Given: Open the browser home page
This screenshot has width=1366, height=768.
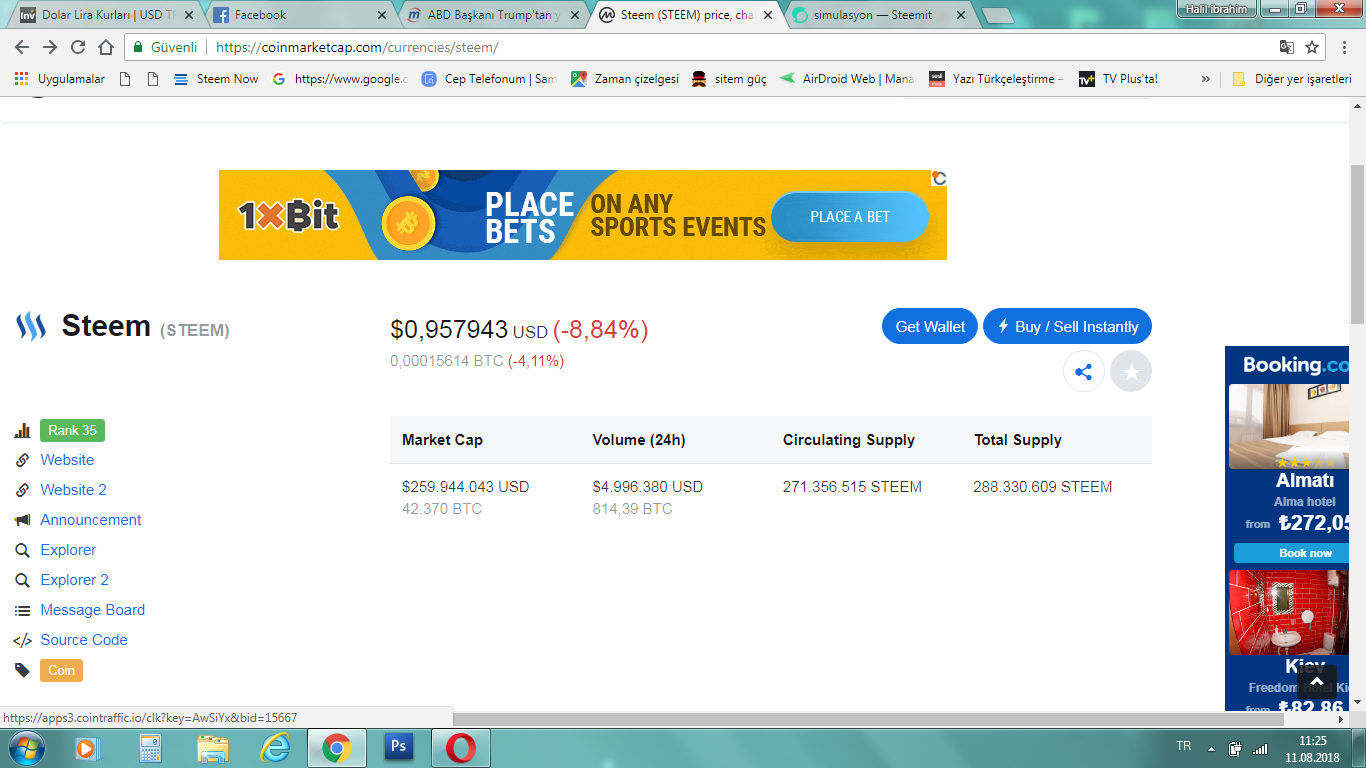Looking at the screenshot, I should pyautogui.click(x=106, y=47).
